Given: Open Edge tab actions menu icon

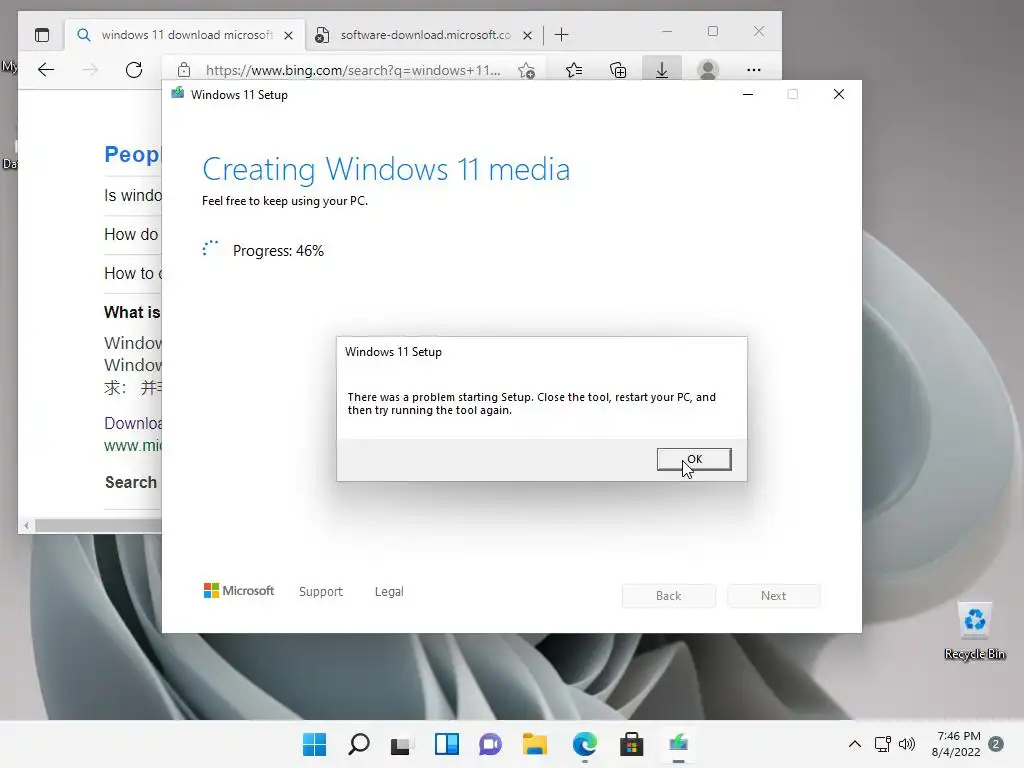Looking at the screenshot, I should (42, 35).
